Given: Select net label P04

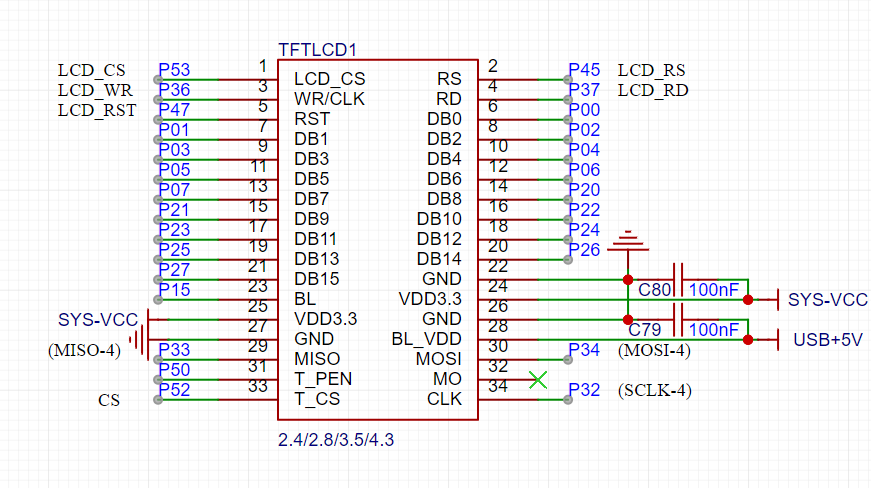Looking at the screenshot, I should [584, 150].
